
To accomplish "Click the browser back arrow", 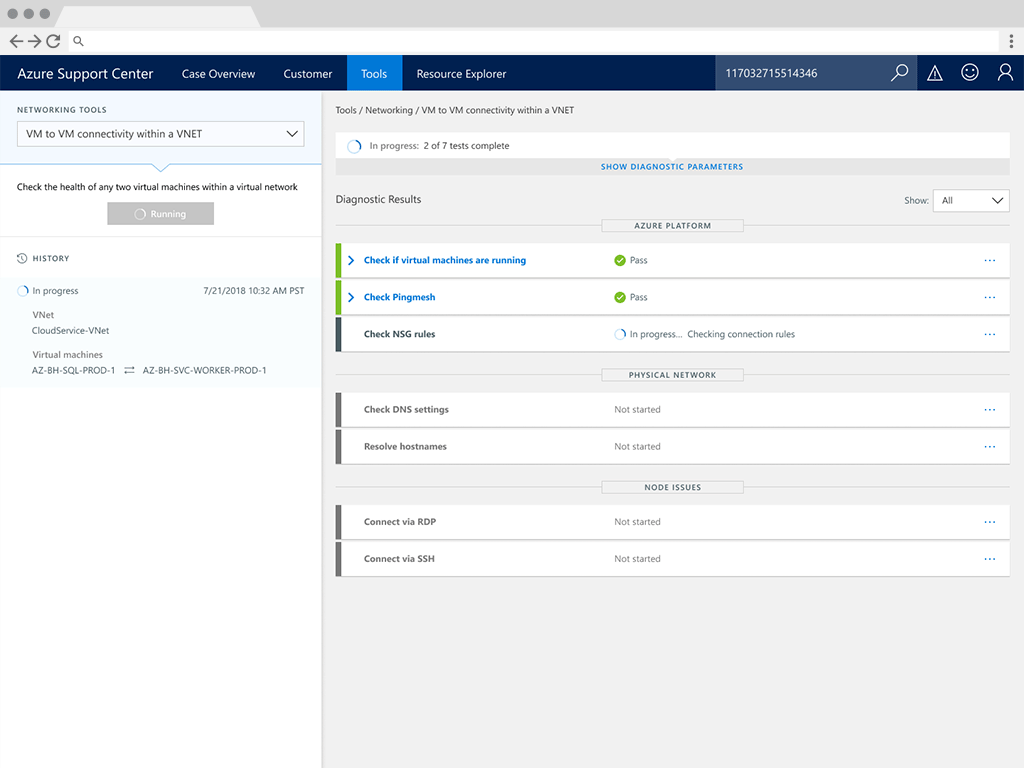I will (x=16, y=41).
